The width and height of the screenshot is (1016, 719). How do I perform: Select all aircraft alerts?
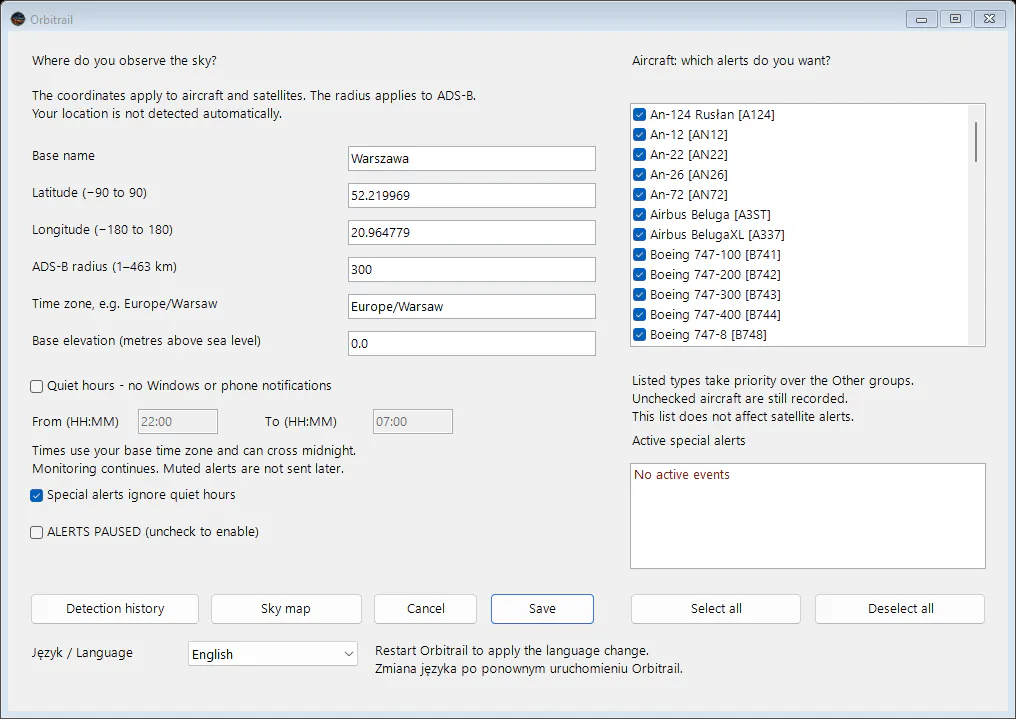point(716,609)
